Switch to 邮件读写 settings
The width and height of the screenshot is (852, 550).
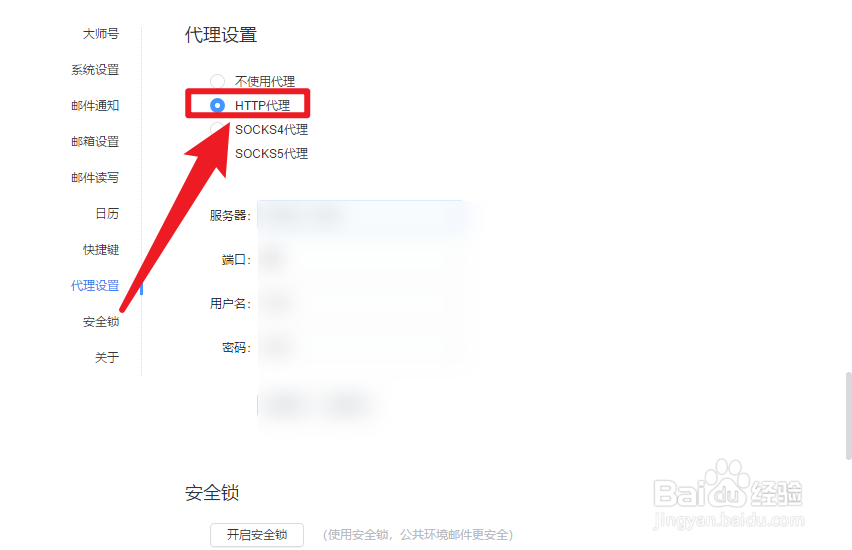[x=95, y=177]
